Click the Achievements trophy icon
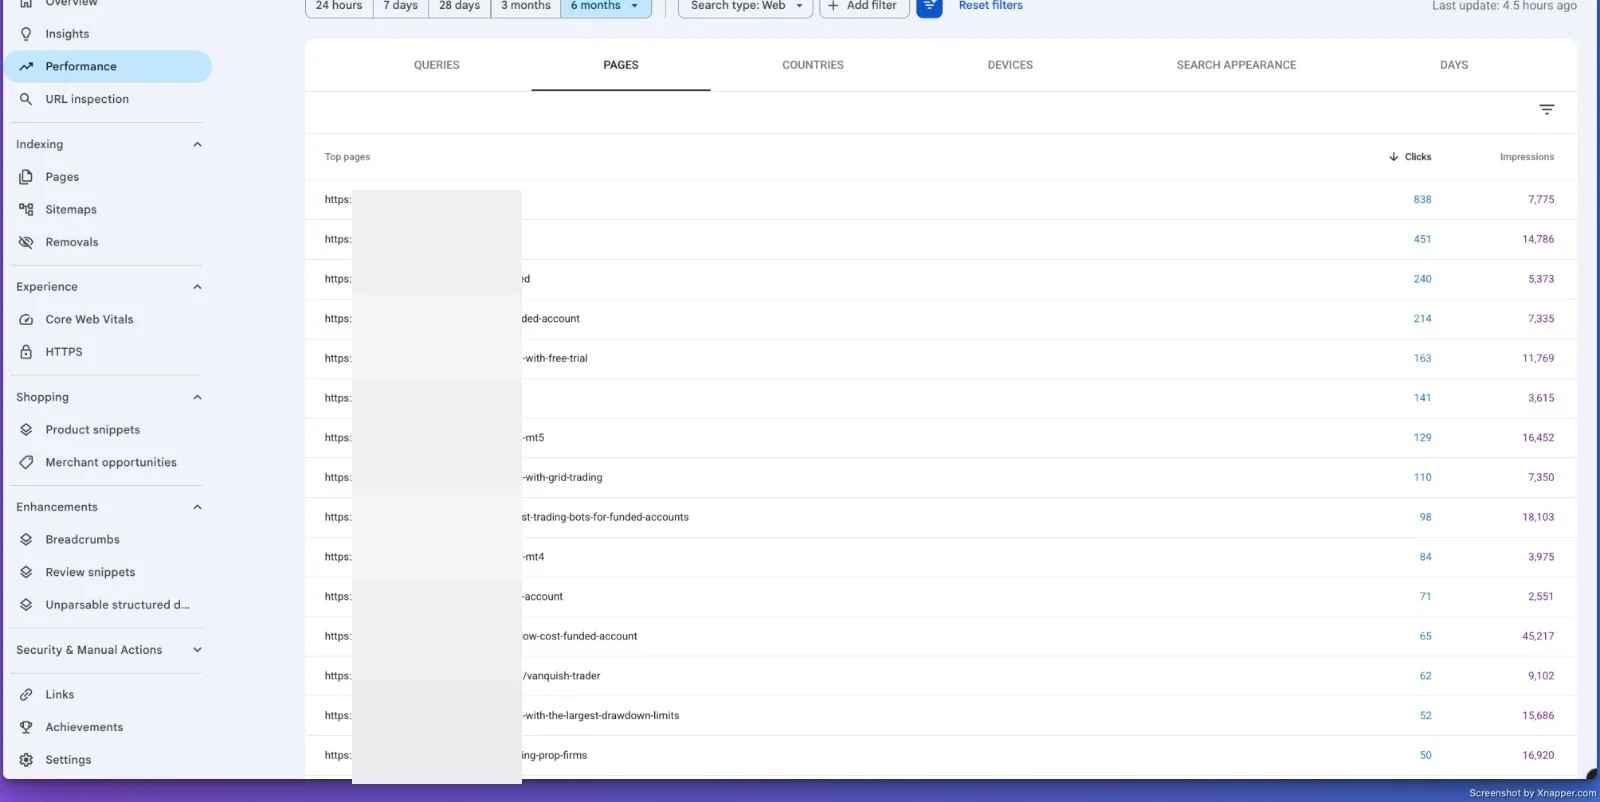Viewport: 1600px width, 802px height. [x=26, y=728]
